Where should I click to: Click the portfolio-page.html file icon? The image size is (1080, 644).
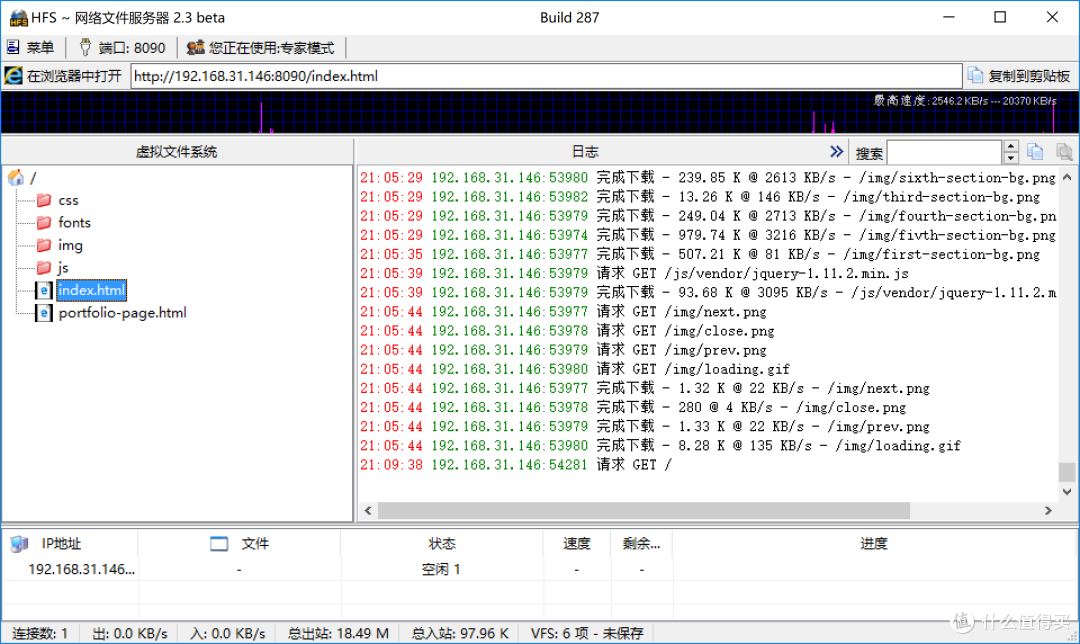(44, 313)
